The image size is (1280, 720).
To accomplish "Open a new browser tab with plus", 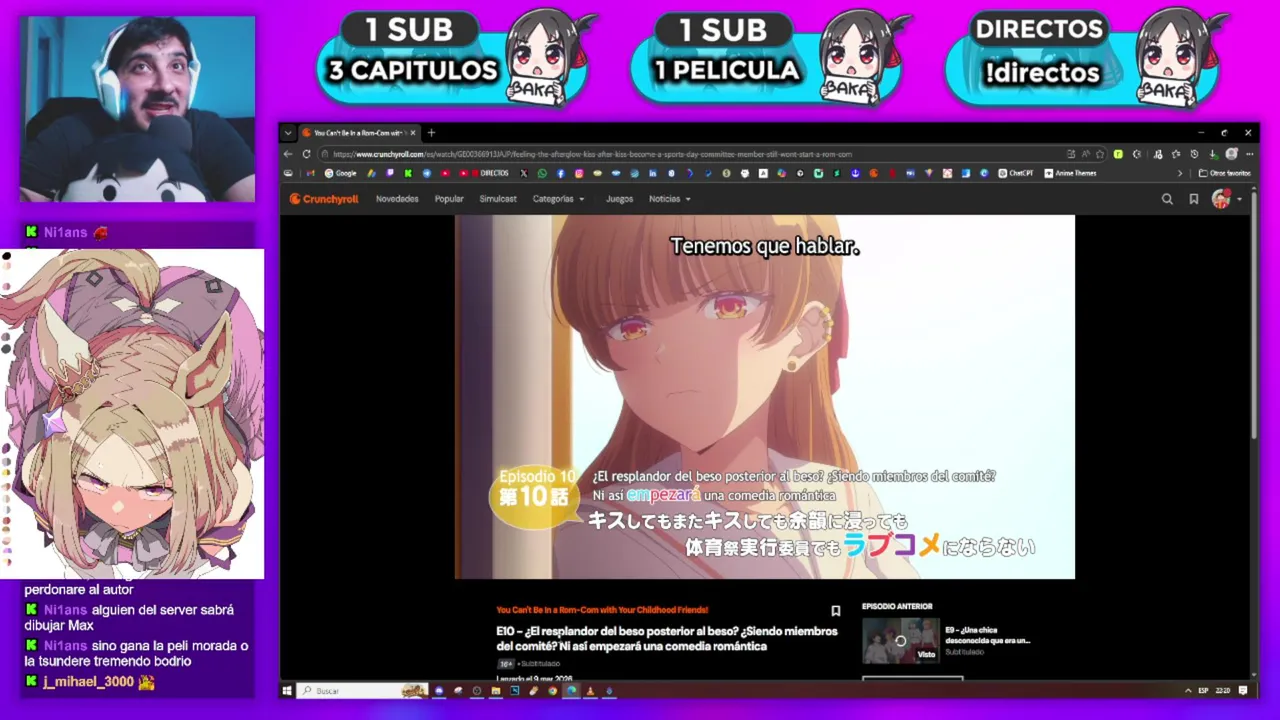I will 432,132.
